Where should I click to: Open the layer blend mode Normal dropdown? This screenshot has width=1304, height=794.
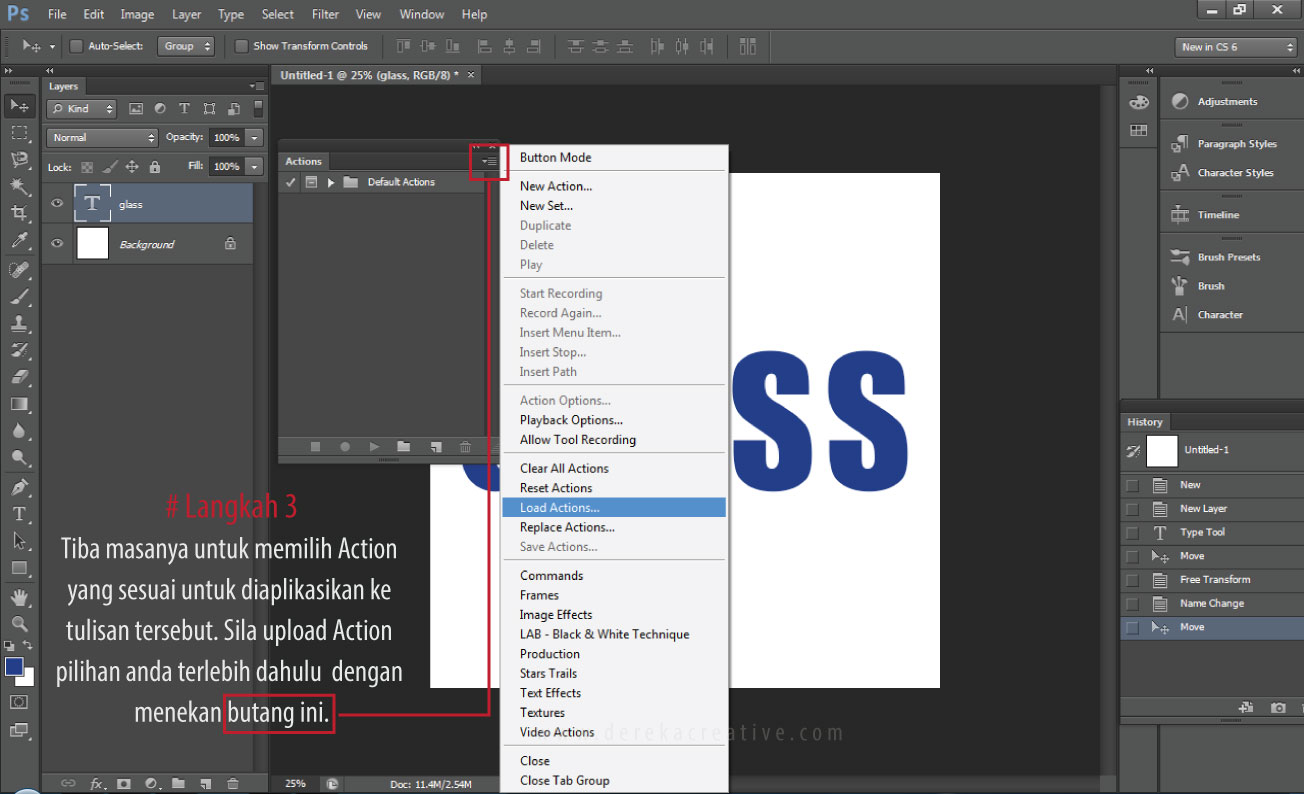click(104, 138)
